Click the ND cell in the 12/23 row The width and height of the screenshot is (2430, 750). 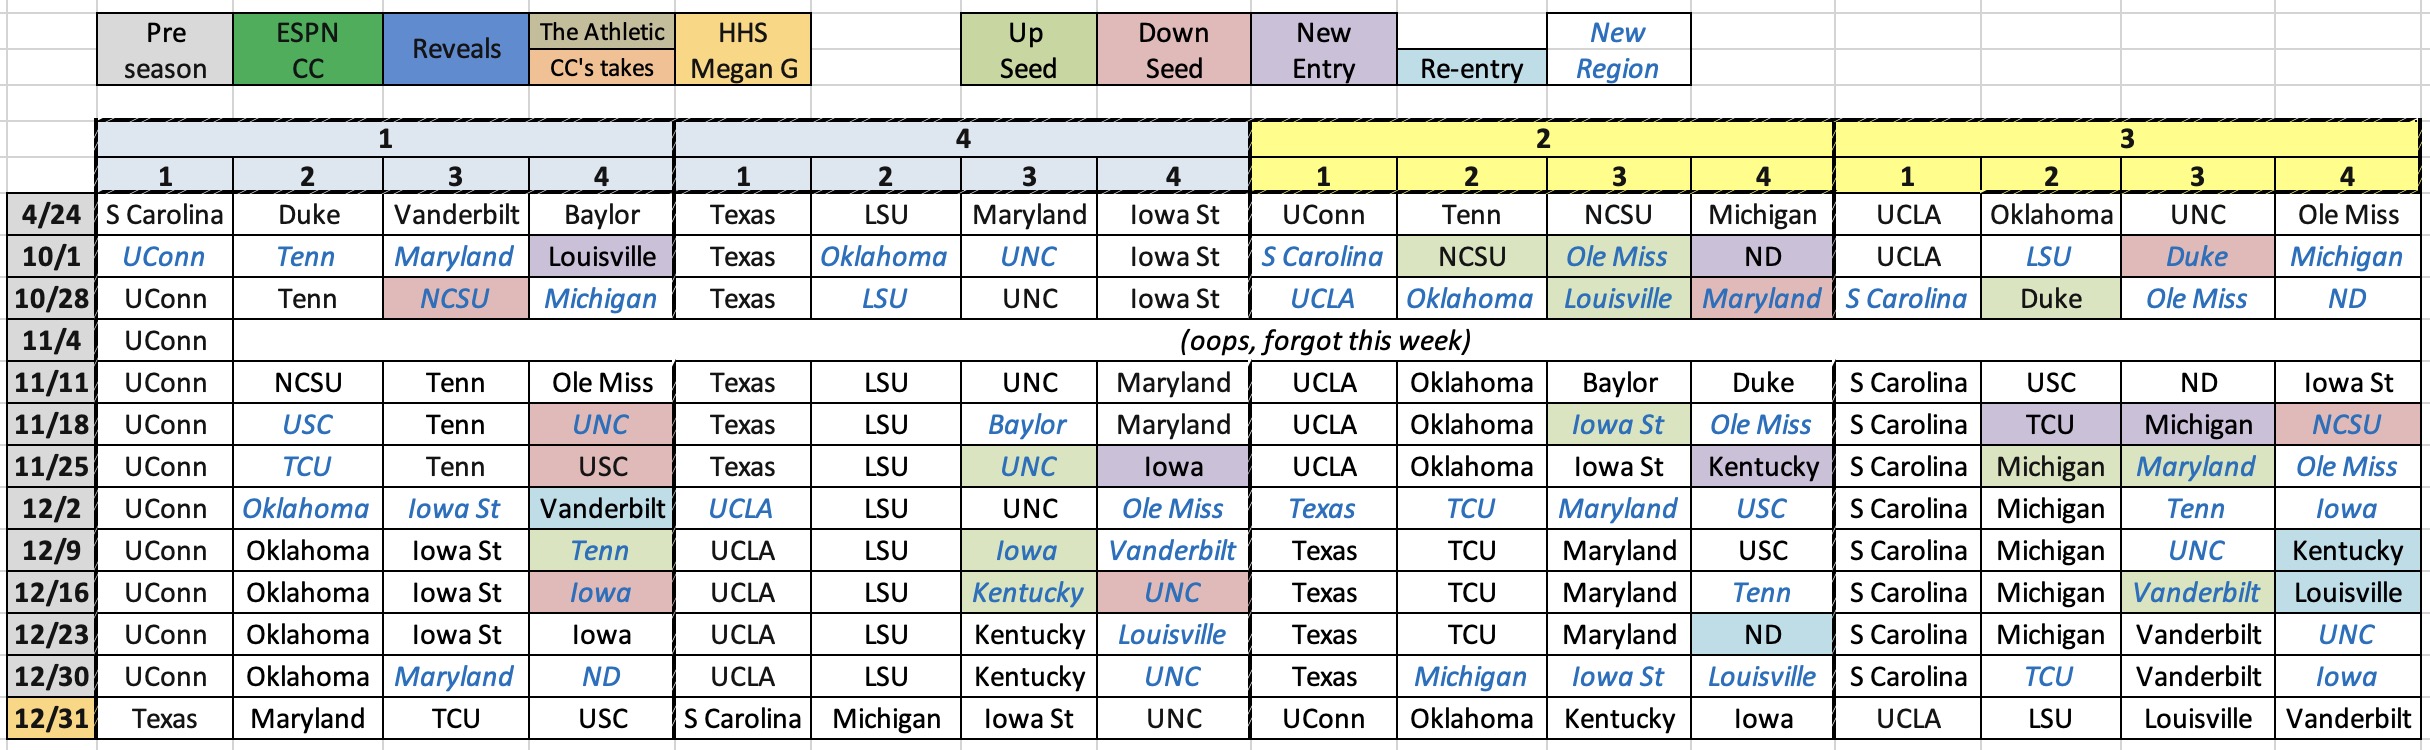(x=1762, y=635)
